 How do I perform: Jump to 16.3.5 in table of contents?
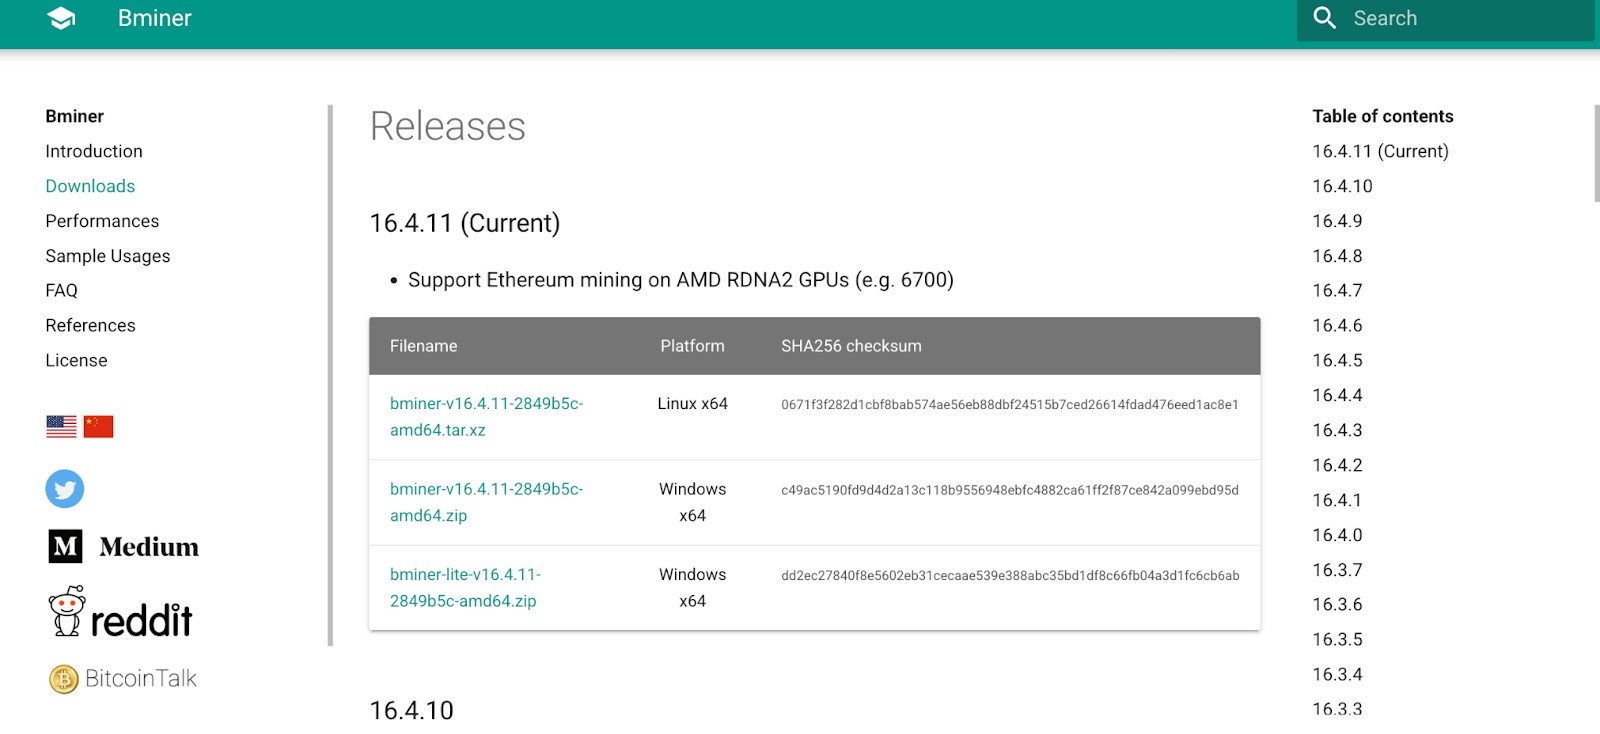click(x=1337, y=639)
